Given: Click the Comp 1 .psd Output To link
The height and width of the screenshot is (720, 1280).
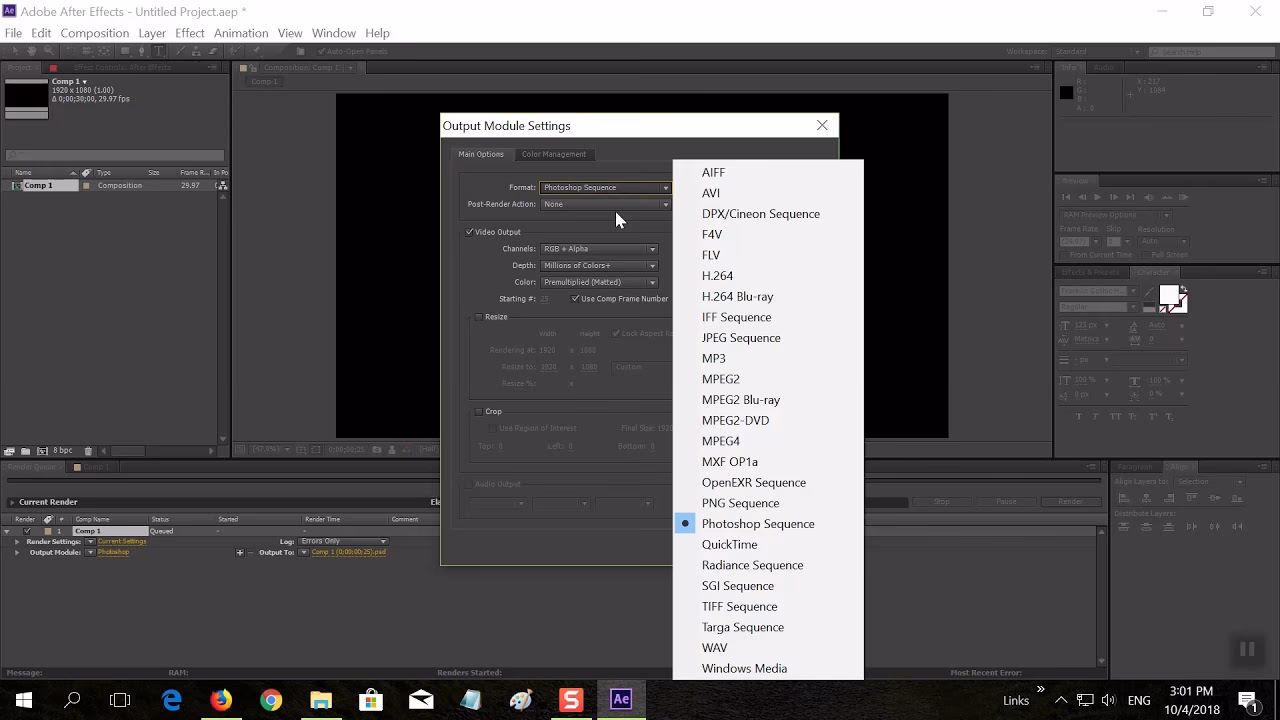Looking at the screenshot, I should tap(348, 552).
